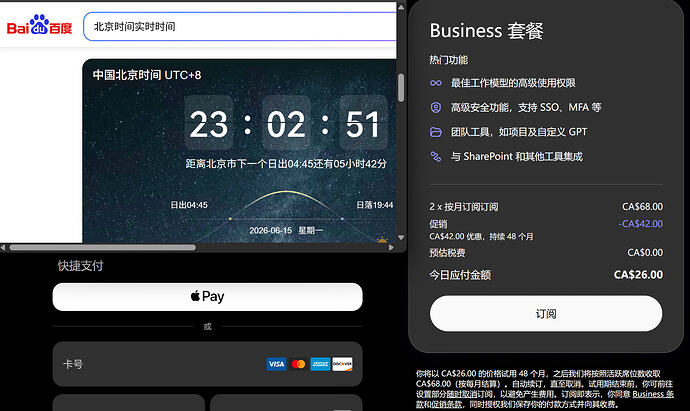The width and height of the screenshot is (690, 411).
Task: Click the seconds digits 51
Action: [x=363, y=124]
